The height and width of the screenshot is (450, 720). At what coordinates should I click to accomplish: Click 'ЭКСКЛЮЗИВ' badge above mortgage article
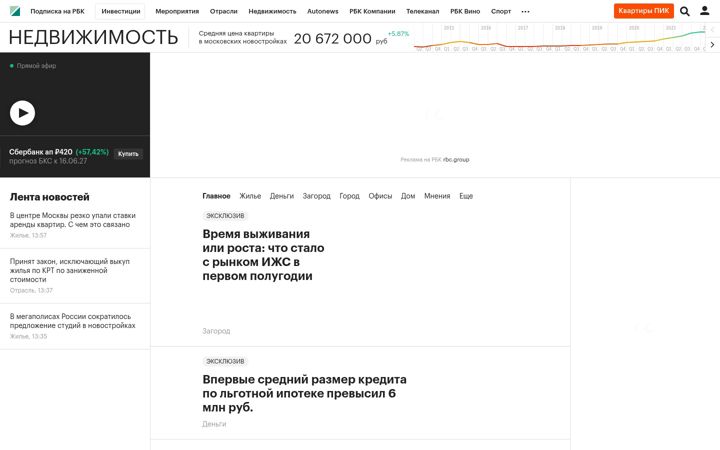click(x=225, y=361)
